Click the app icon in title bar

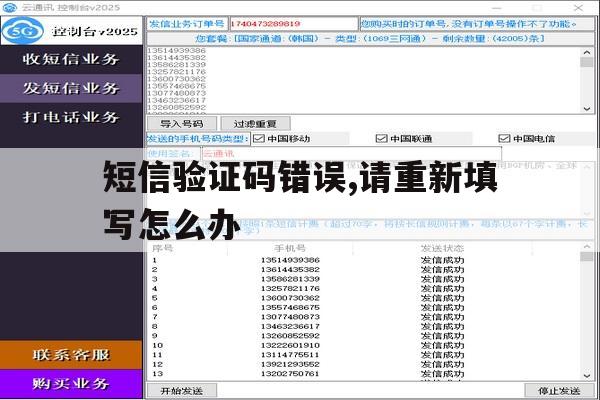coord(10,7)
